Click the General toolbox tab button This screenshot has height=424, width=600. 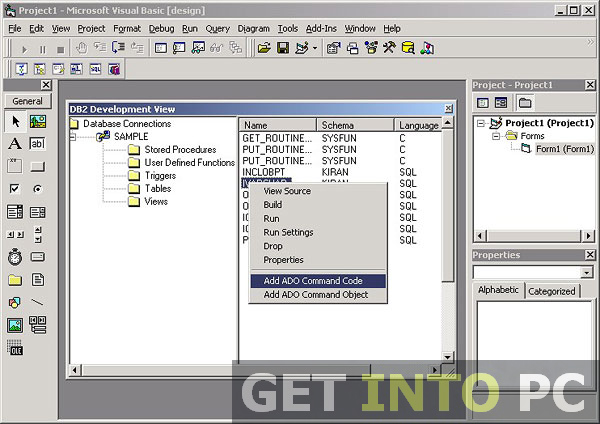(x=28, y=101)
